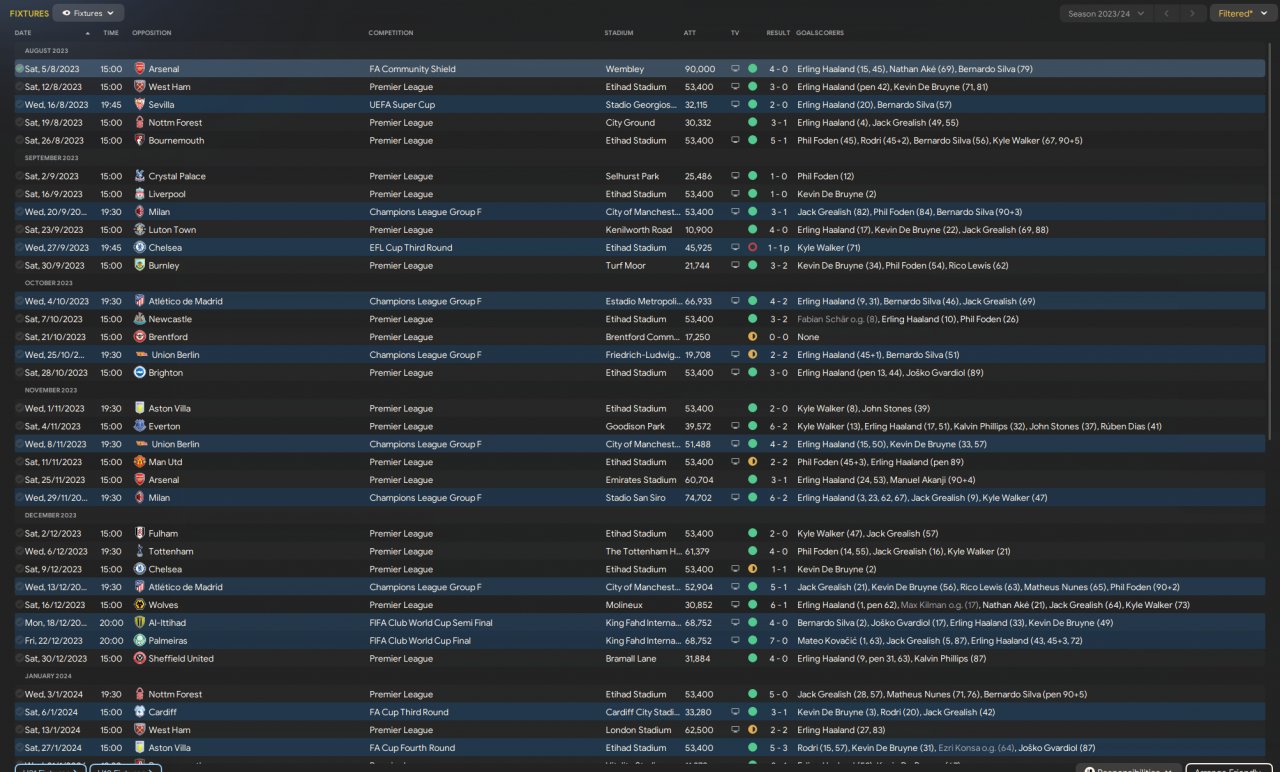Tick the selection circle for Sat, 12/8/2023 West Ham
The height and width of the screenshot is (772, 1280).
tap(19, 87)
